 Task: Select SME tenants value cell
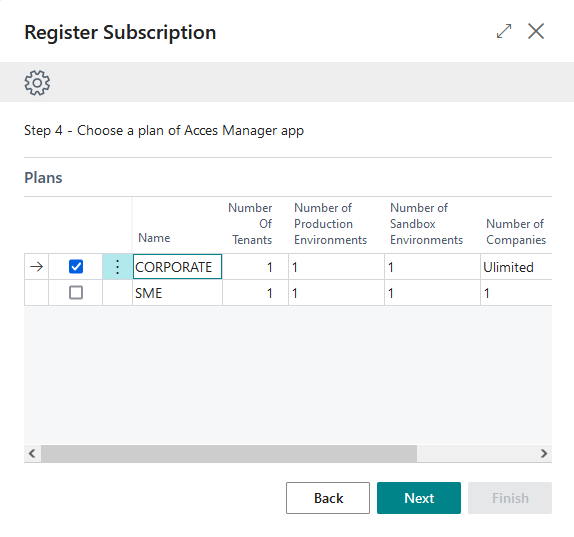coord(255,293)
